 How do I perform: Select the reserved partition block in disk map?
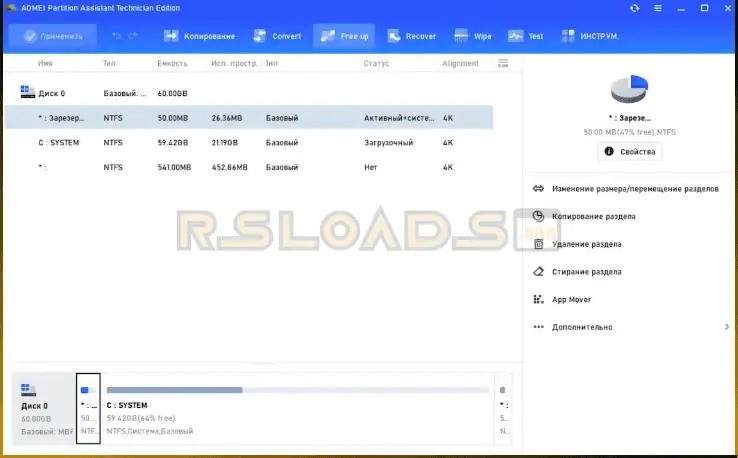coord(88,409)
